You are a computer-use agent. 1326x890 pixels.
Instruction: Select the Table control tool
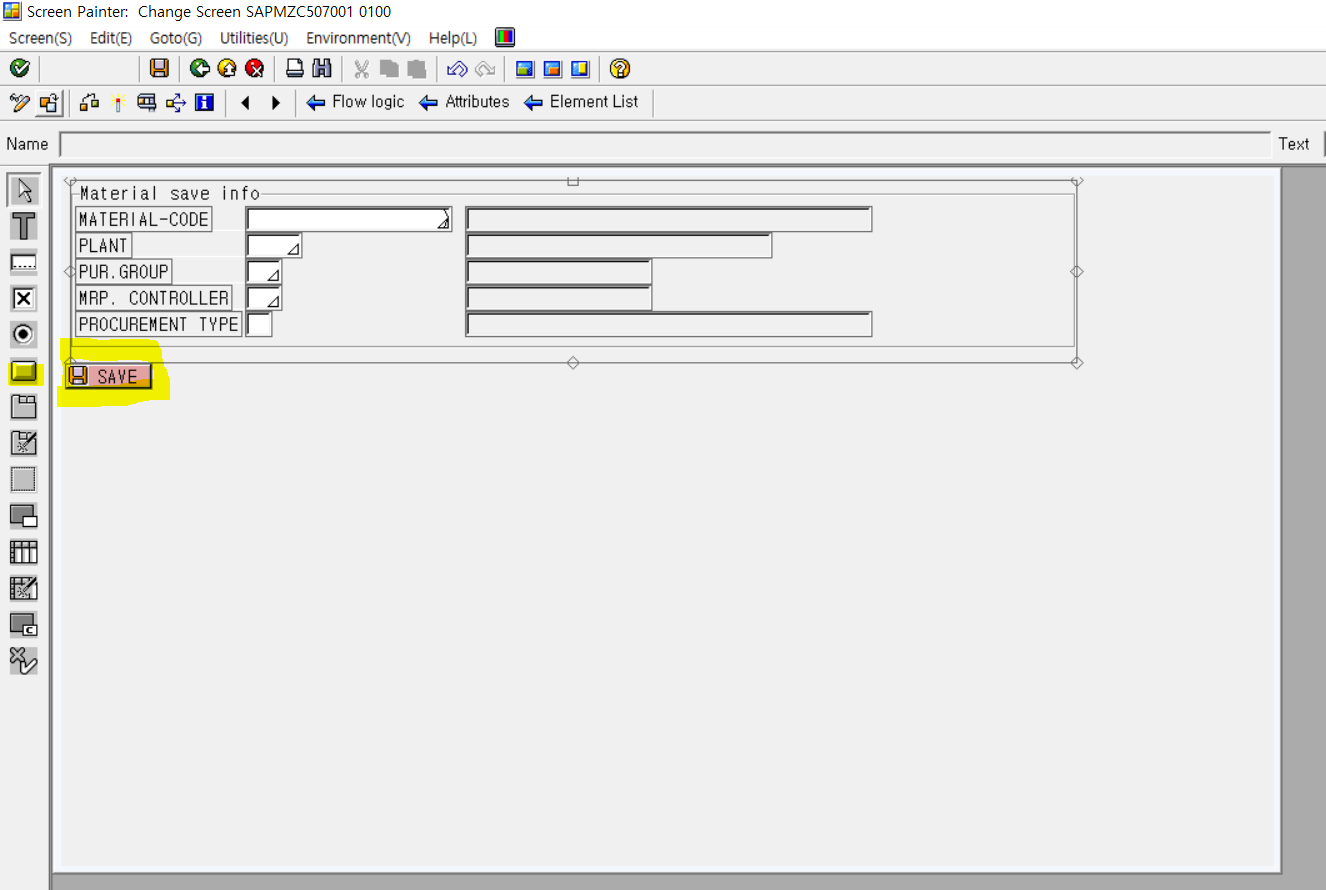pos(24,552)
